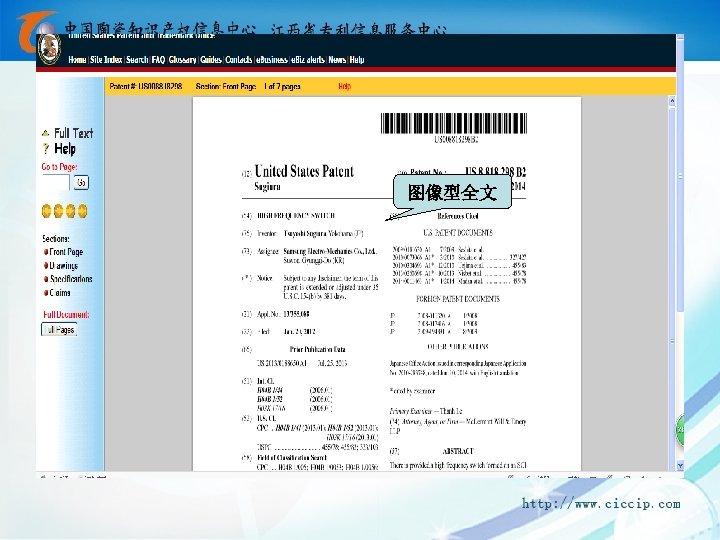The image size is (720, 540).
Task: Open Search in the navigation bar
Action: [137, 60]
